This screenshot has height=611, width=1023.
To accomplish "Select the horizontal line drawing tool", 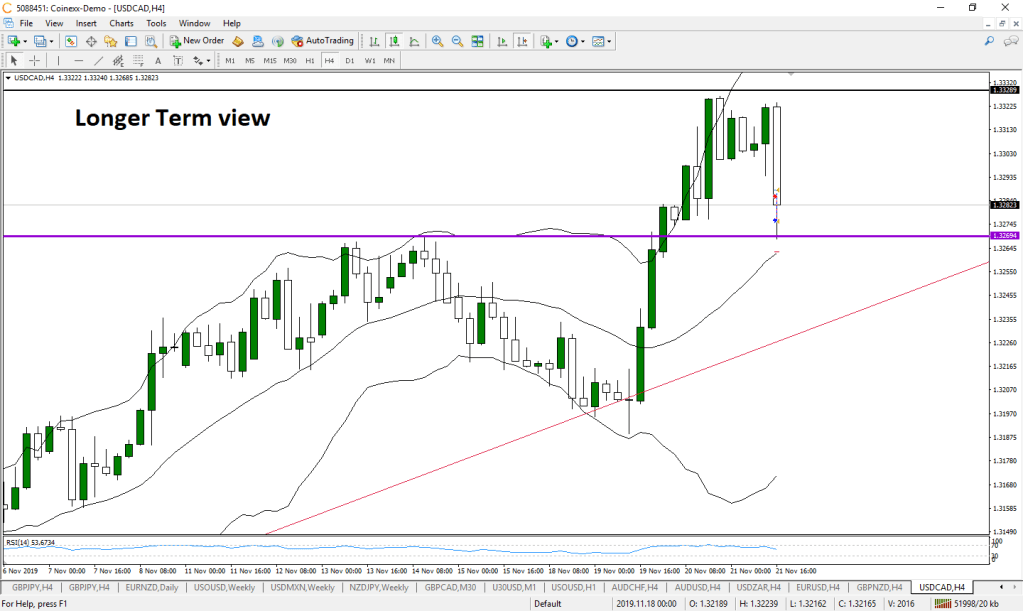I will (77, 61).
